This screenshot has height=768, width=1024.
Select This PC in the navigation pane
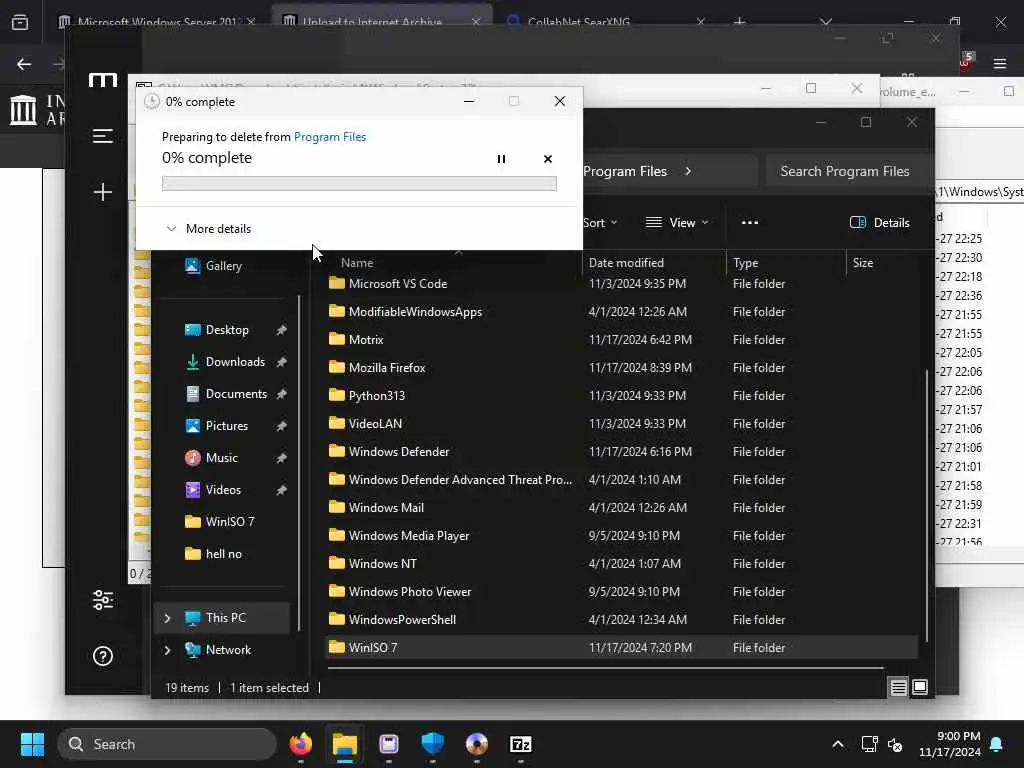pyautogui.click(x=222, y=618)
